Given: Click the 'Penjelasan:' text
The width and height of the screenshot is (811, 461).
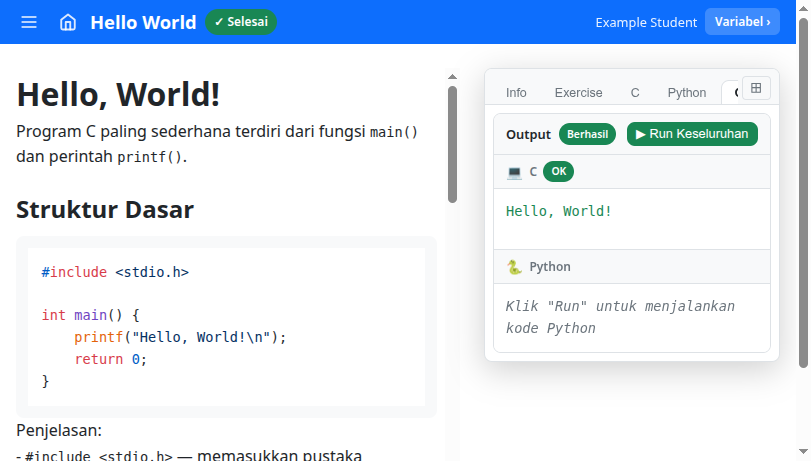Looking at the screenshot, I should tap(59, 430).
